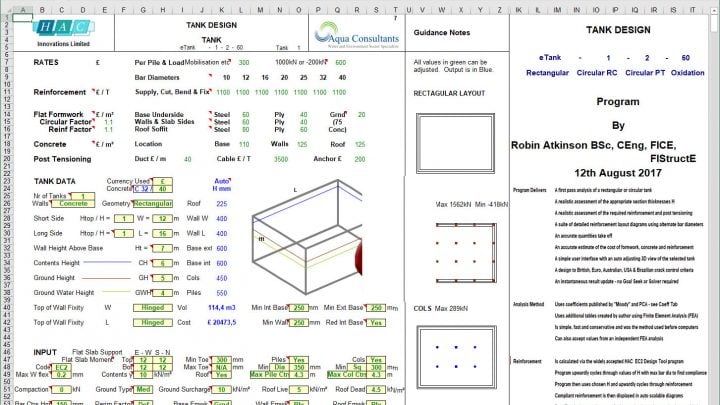Screen dimensions: 720x405
Task: Open the Oxidation link
Action: [x=687, y=73]
